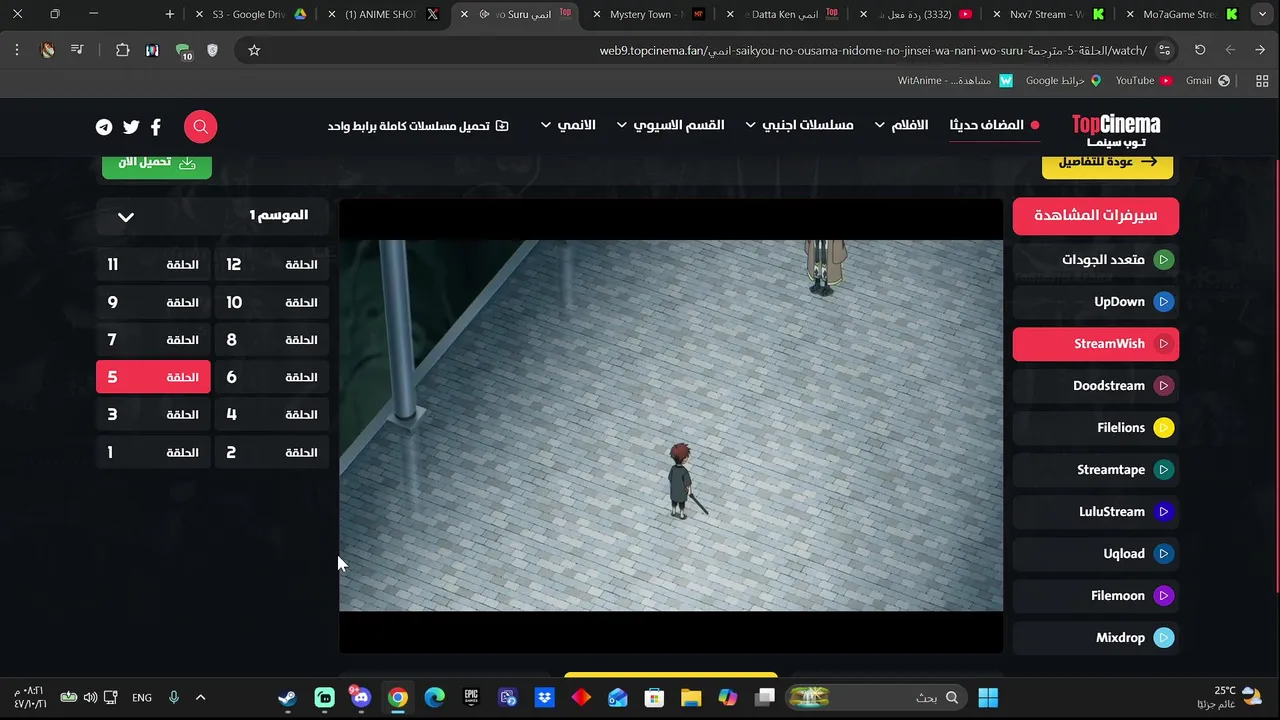Open the WitAnime bookmark
The height and width of the screenshot is (720, 1280).
click(954, 80)
